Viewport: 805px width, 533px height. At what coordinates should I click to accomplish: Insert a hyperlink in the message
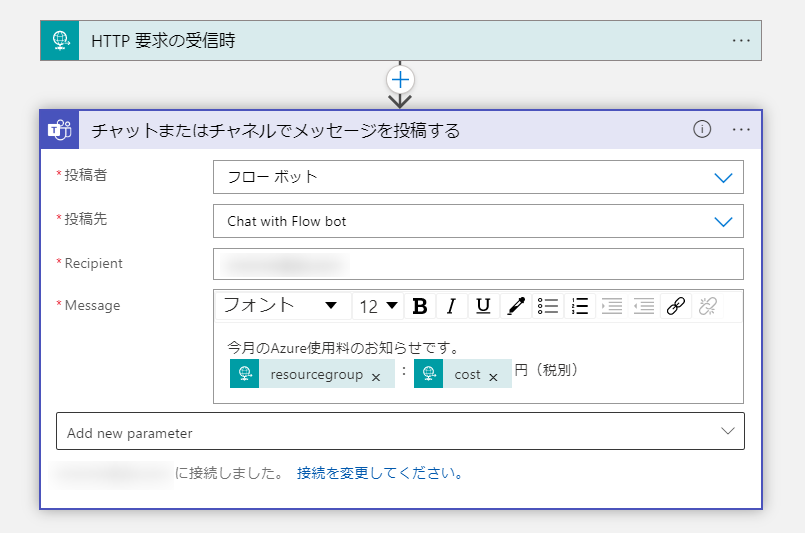click(x=676, y=306)
